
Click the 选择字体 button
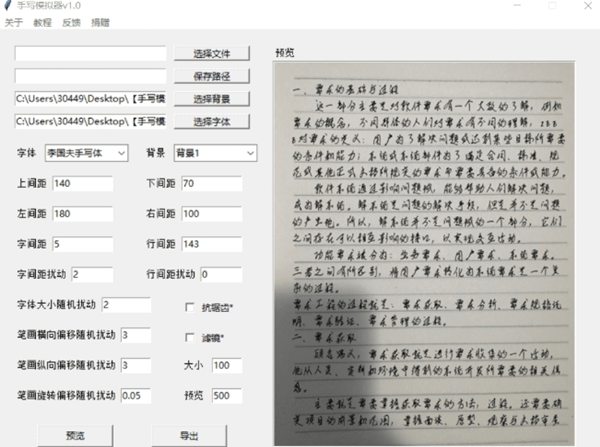[212, 122]
